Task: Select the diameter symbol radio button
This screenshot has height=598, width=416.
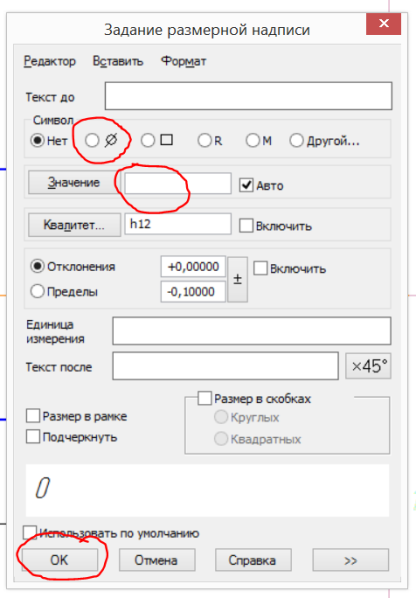Action: click(92, 140)
